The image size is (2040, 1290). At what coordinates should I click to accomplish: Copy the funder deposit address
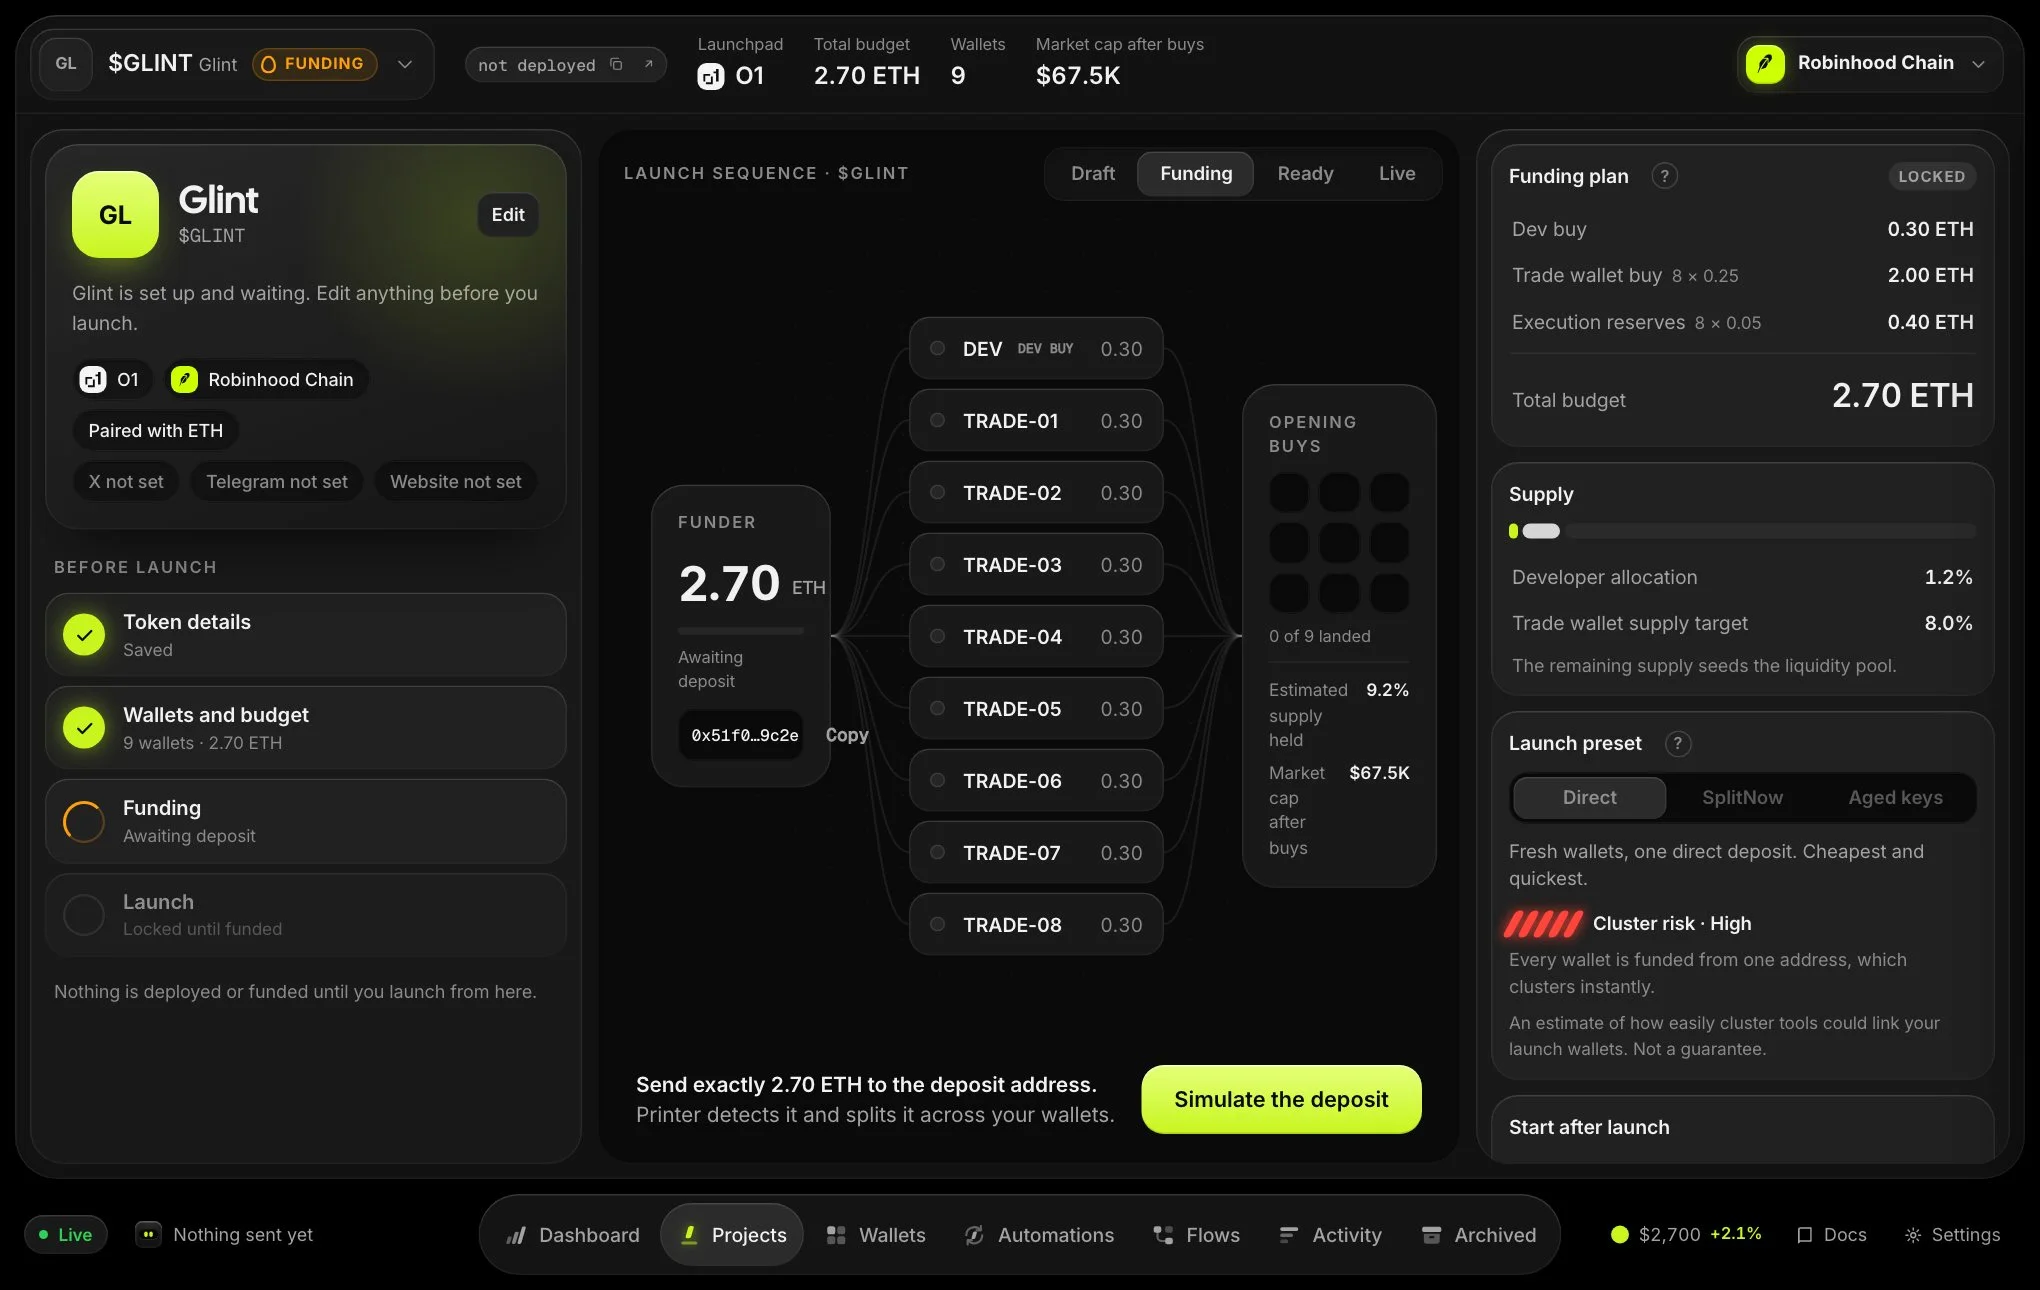(847, 735)
